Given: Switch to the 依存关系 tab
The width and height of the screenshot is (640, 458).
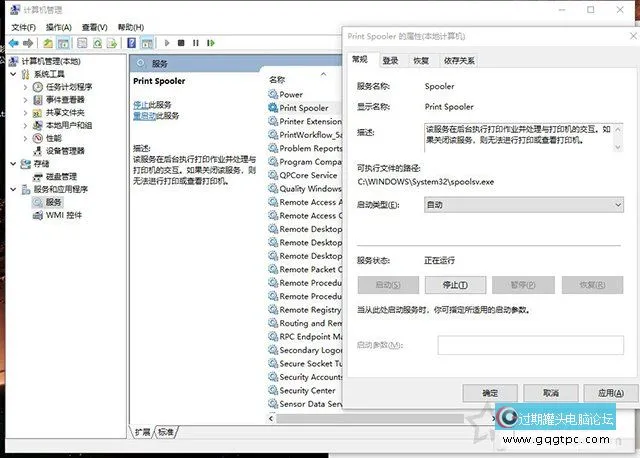Looking at the screenshot, I should pos(459,61).
